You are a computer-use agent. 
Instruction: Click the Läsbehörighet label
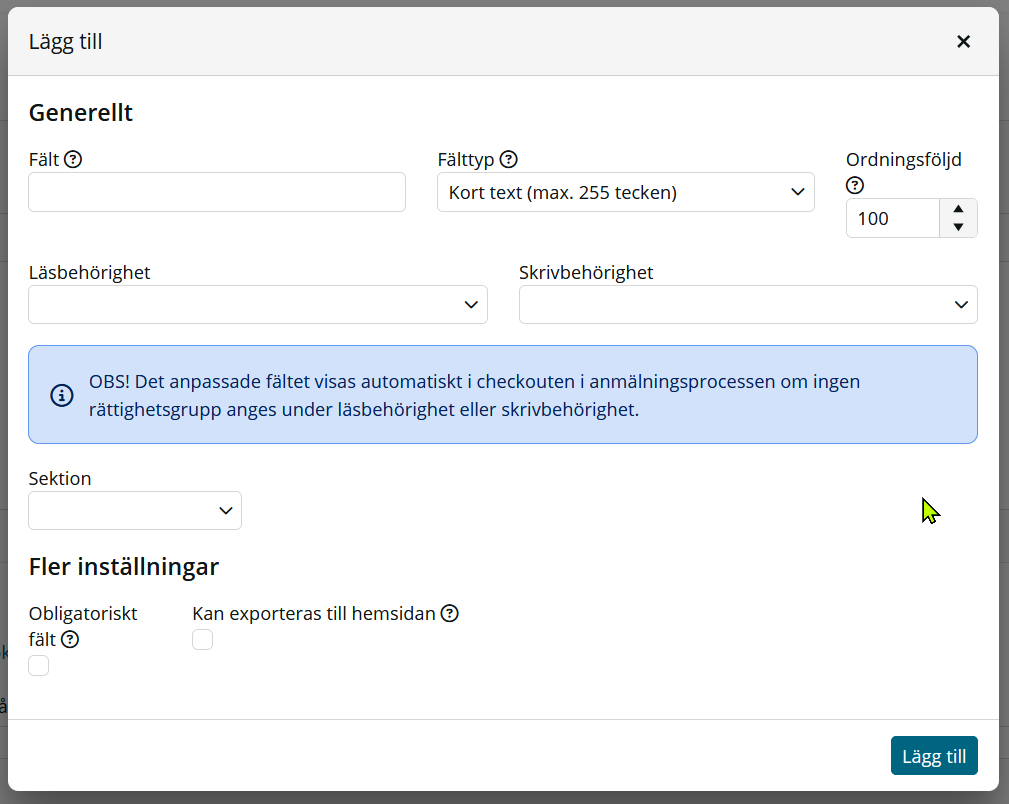tap(89, 272)
